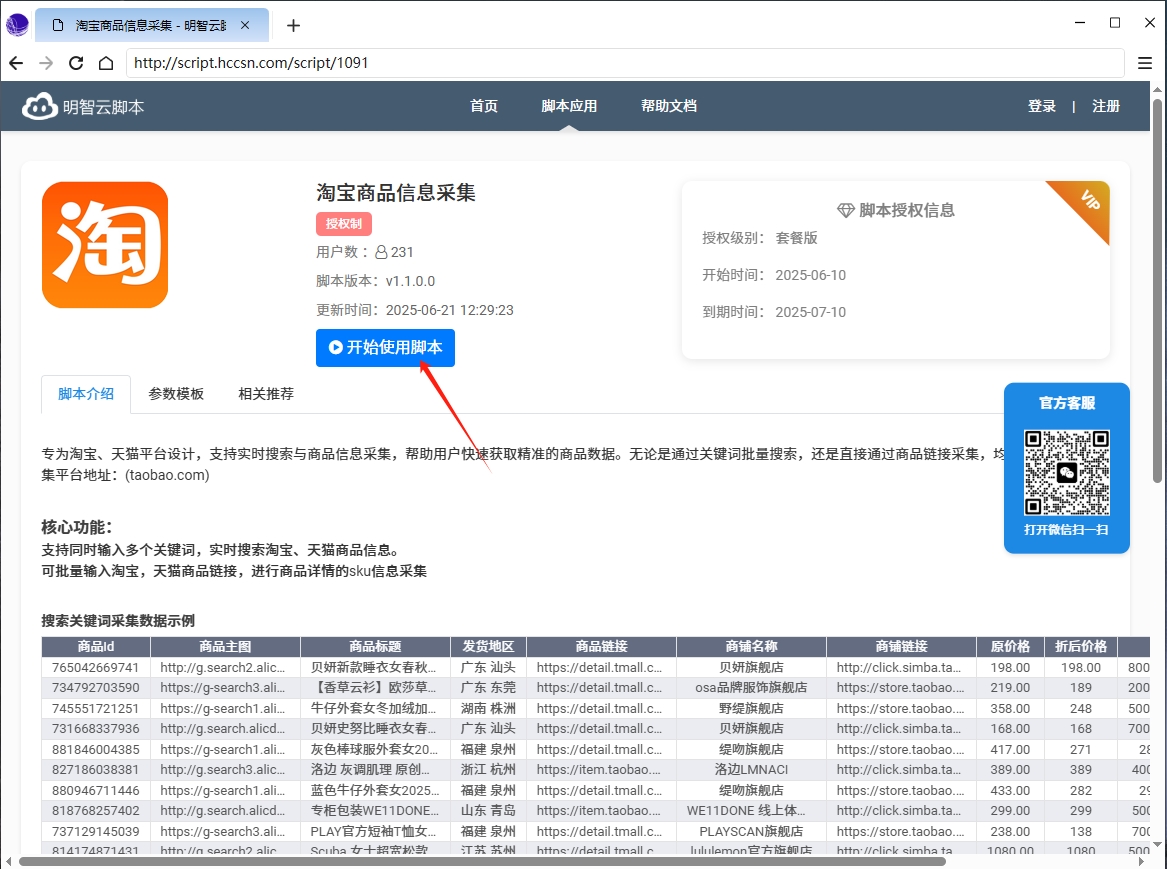Screen dimensions: 1167x869
Task: Open the browser hamburger menu
Action: [1145, 63]
